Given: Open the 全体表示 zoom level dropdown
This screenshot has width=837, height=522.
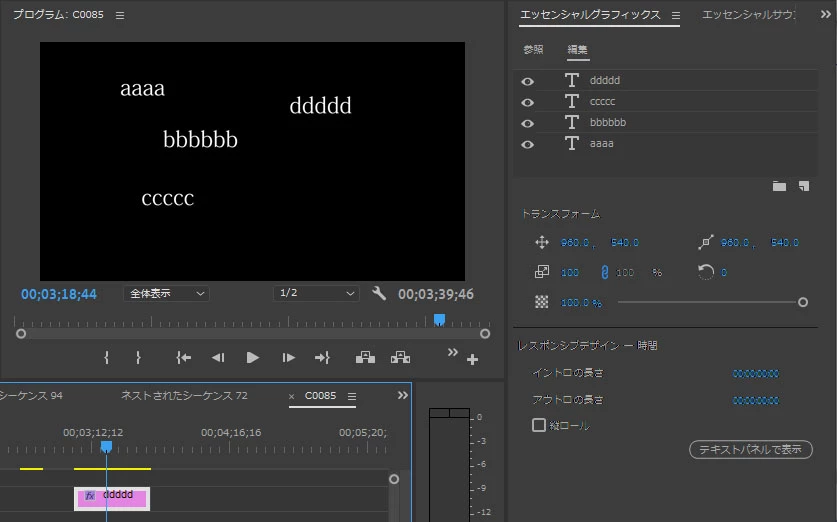Looking at the screenshot, I should pyautogui.click(x=167, y=294).
